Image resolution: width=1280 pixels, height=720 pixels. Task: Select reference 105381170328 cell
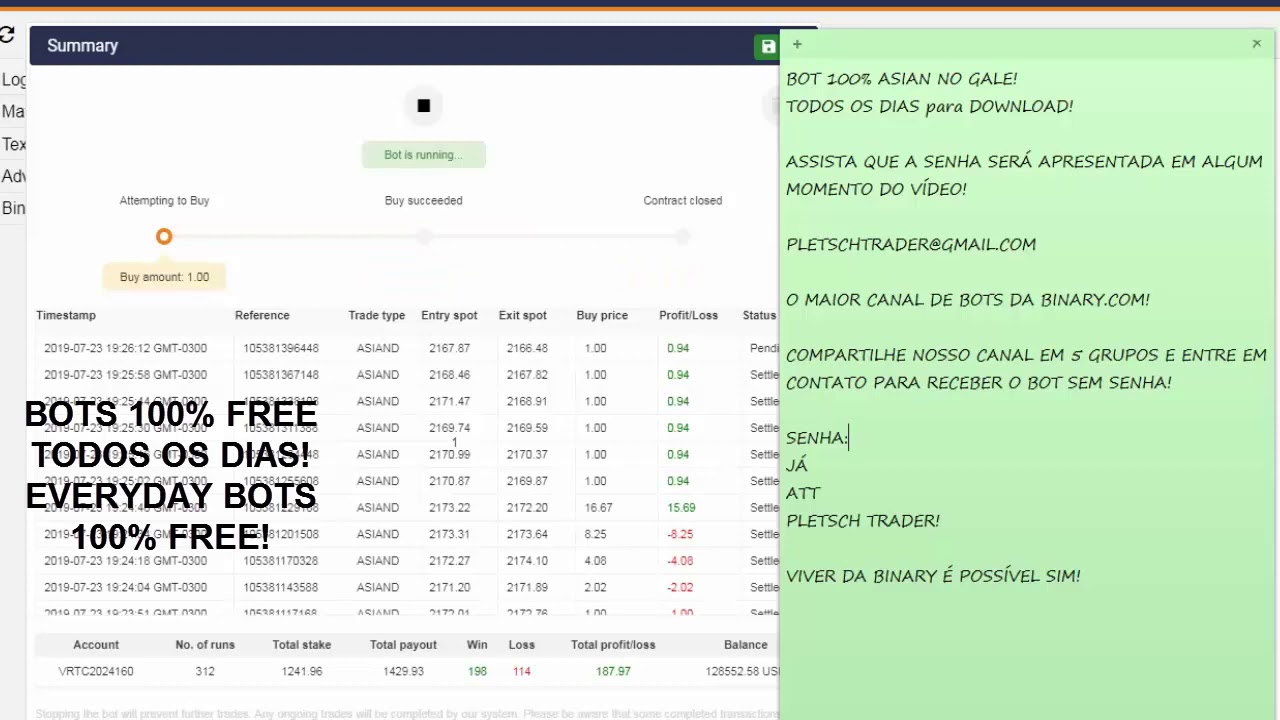pos(281,561)
